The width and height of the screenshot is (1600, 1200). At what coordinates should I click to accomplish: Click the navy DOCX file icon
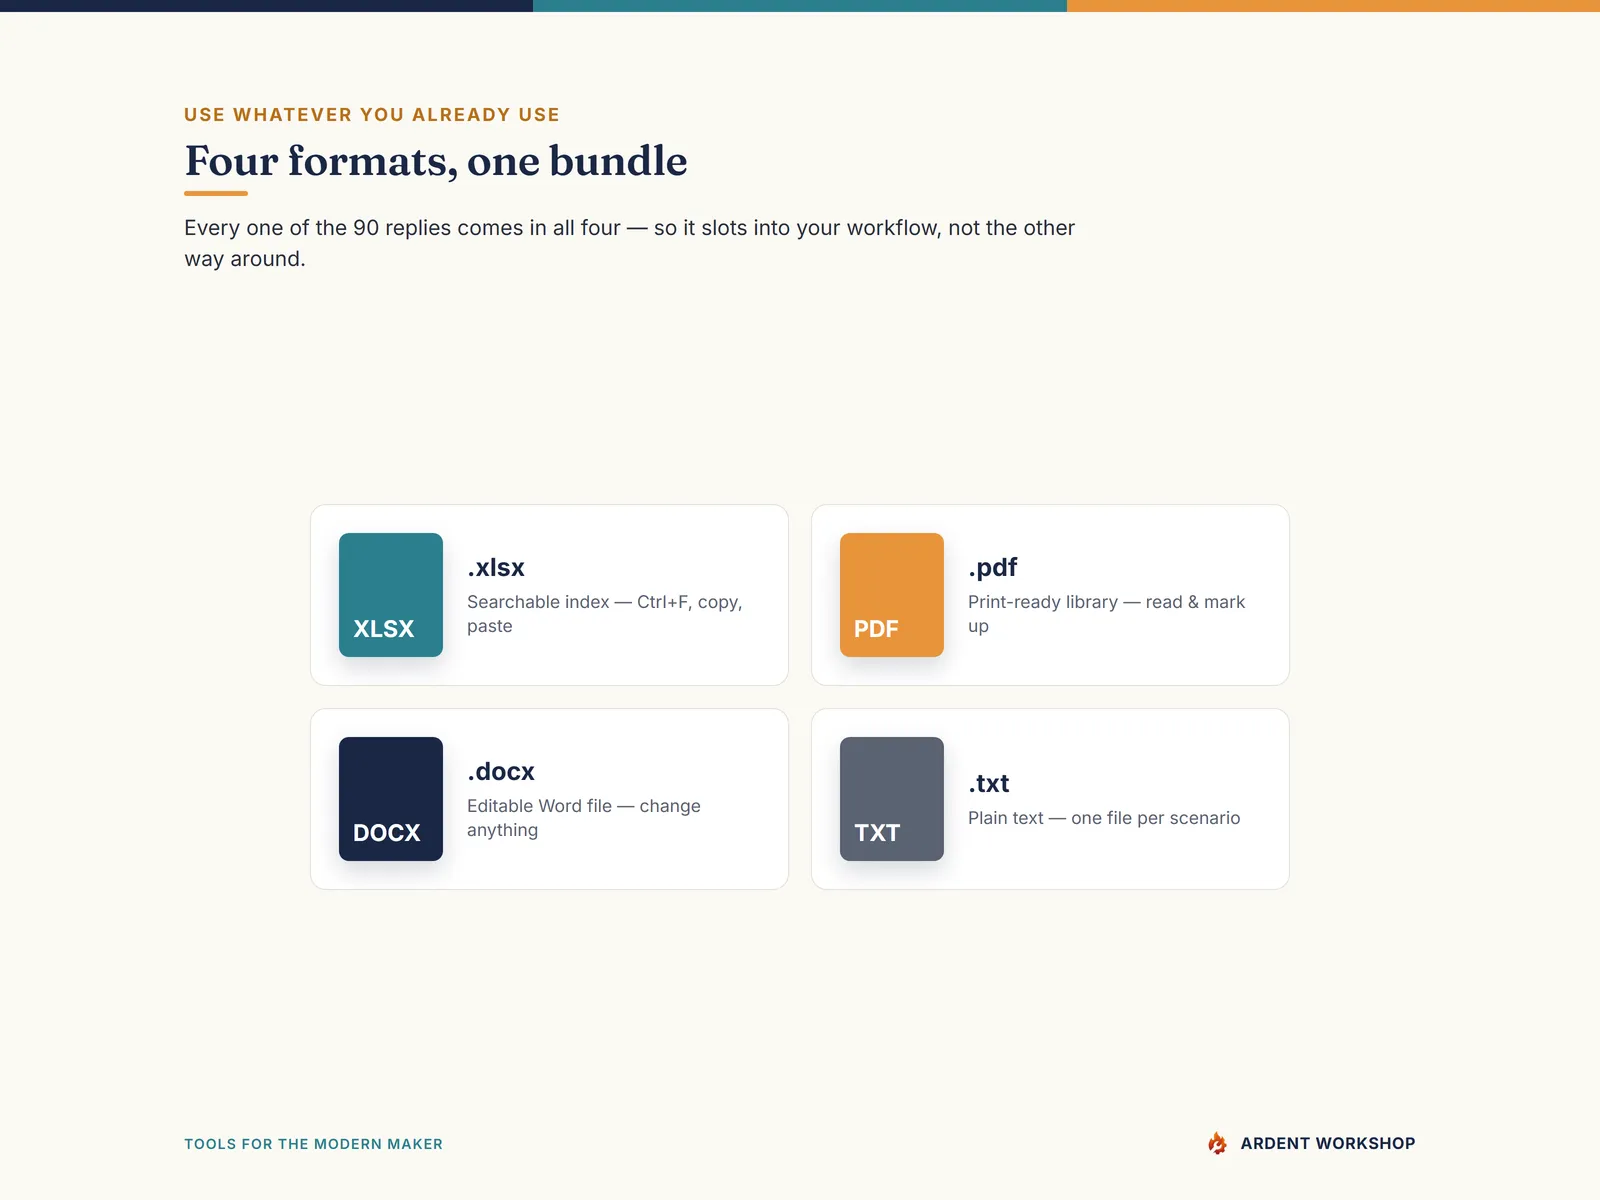(x=391, y=799)
